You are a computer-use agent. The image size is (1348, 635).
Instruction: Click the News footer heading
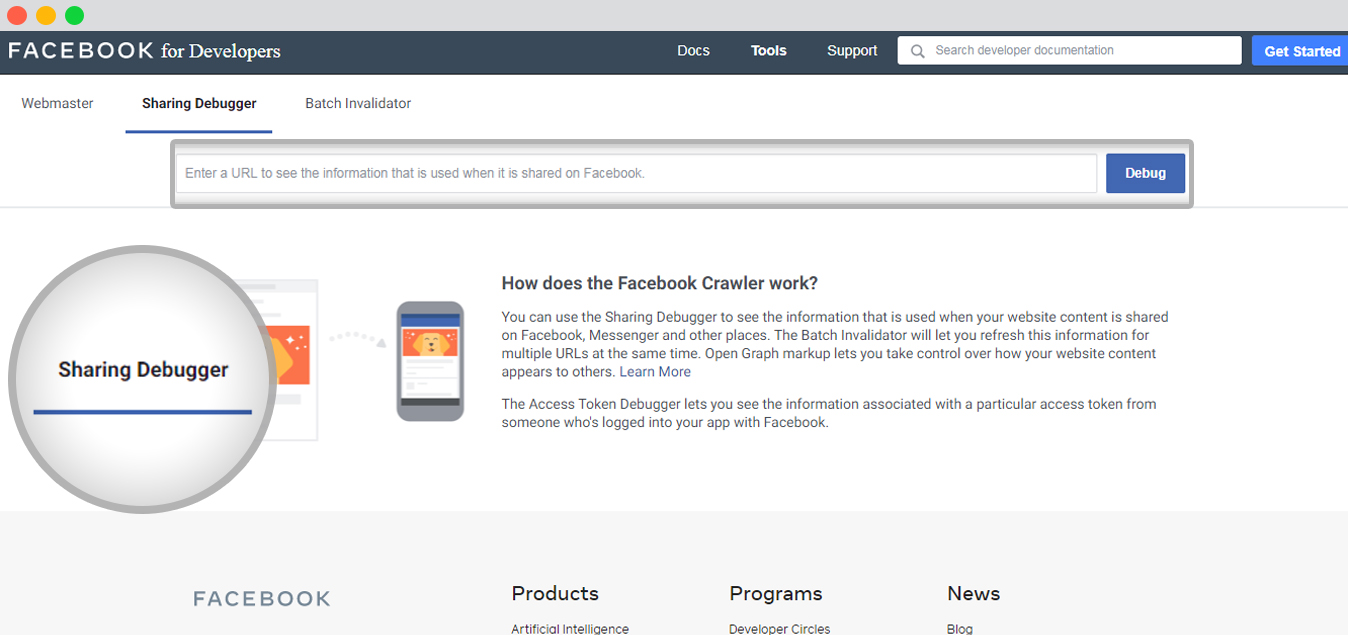click(x=974, y=593)
